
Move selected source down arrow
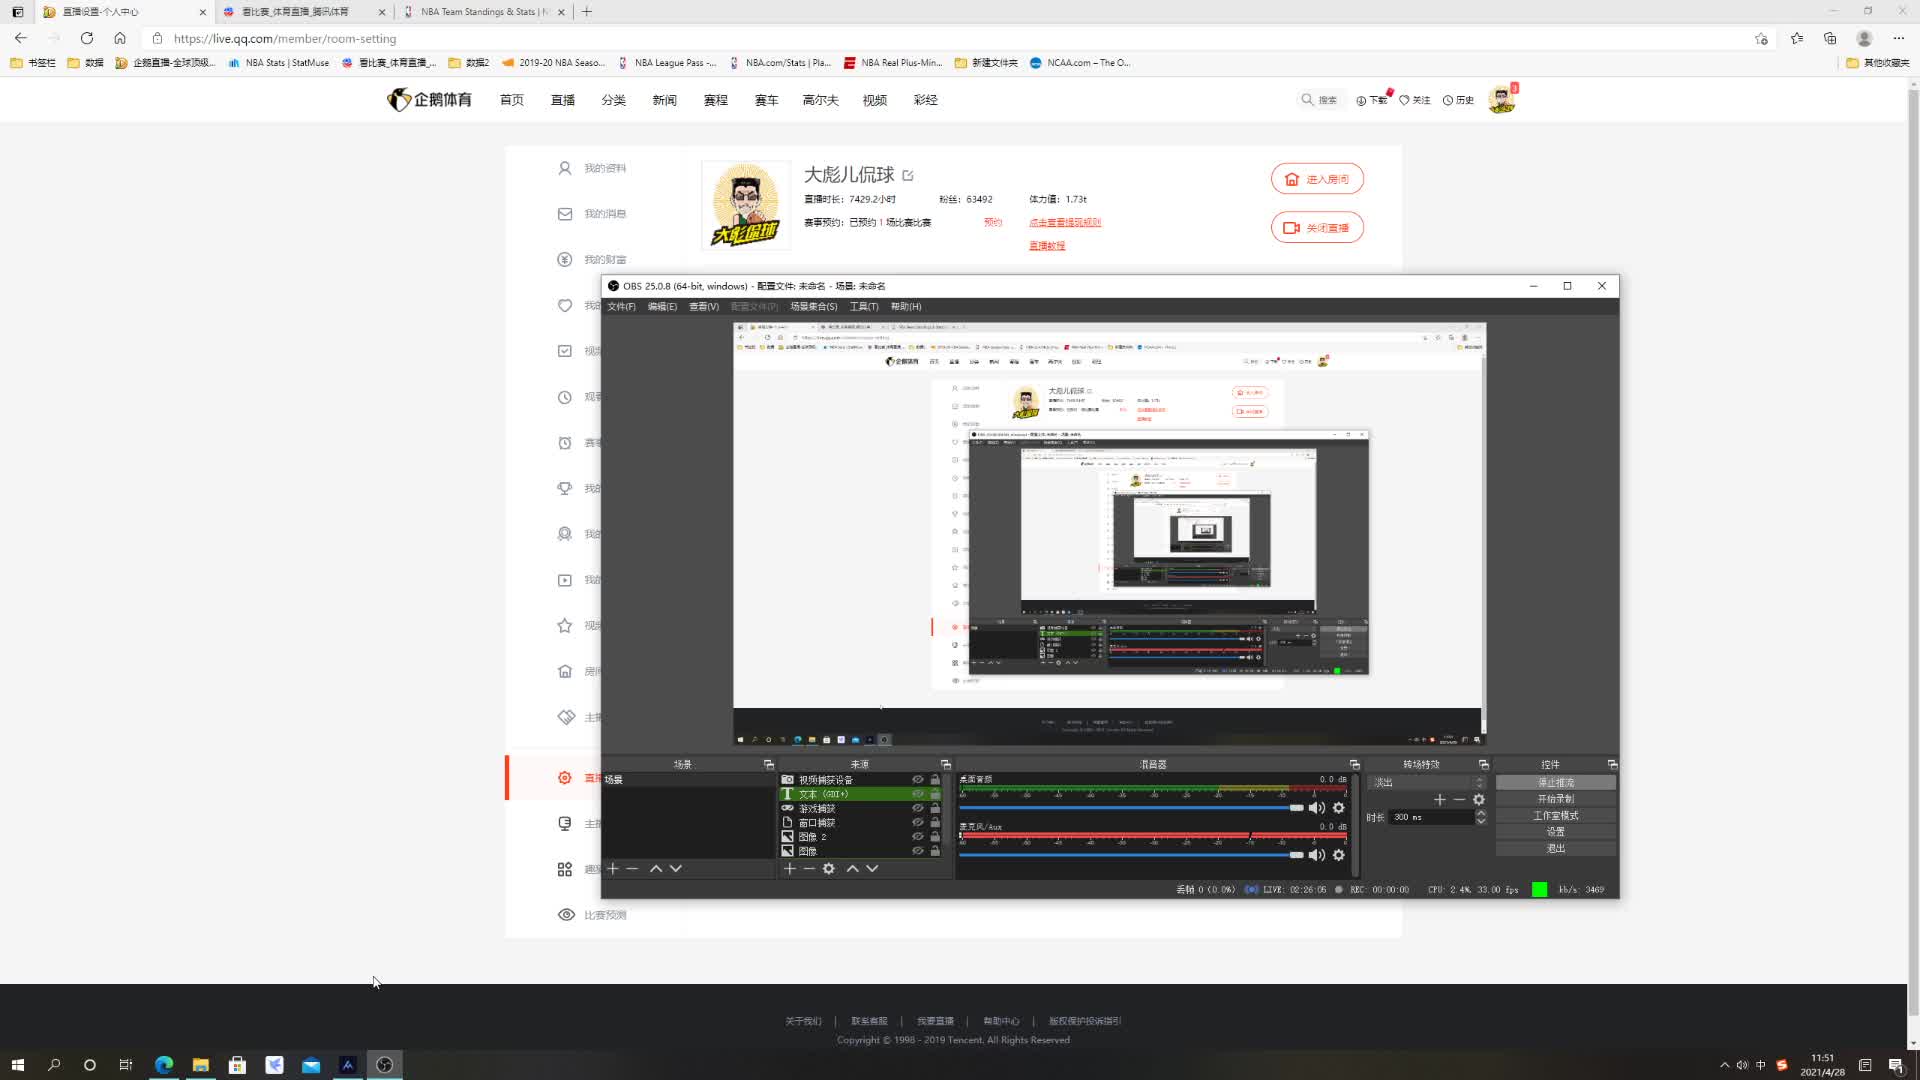(872, 869)
